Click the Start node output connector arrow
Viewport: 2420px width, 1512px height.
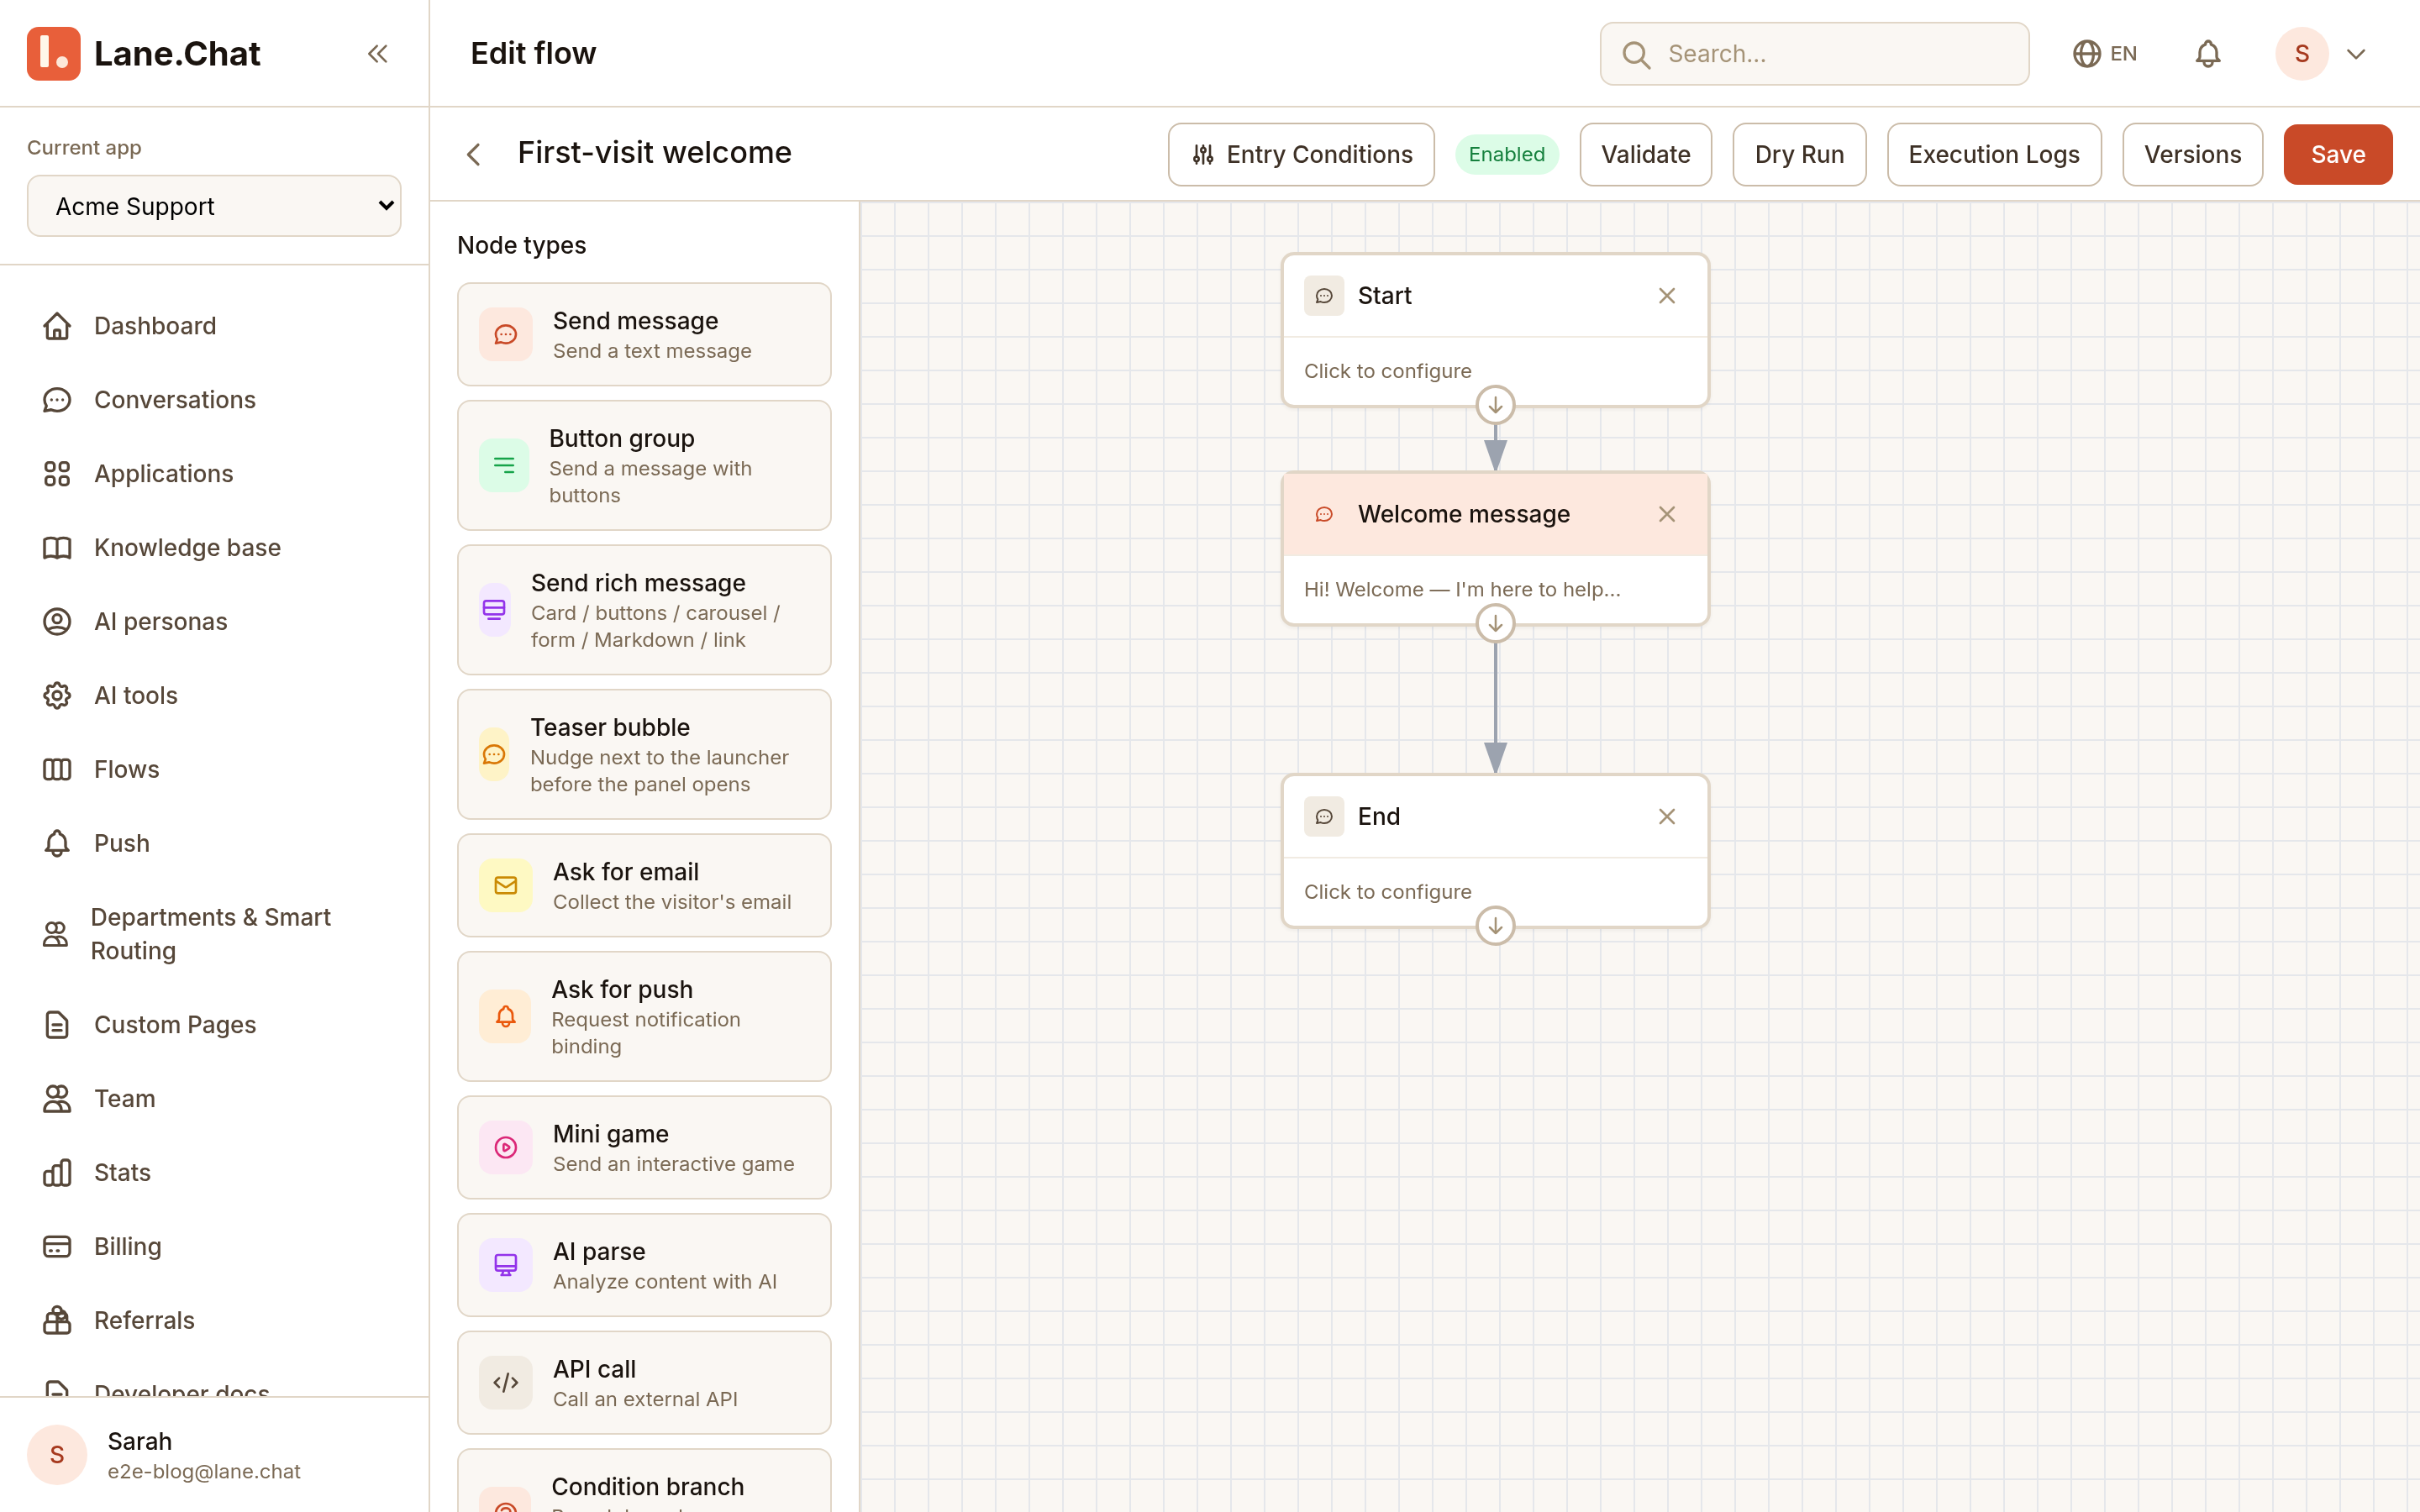pyautogui.click(x=1495, y=405)
